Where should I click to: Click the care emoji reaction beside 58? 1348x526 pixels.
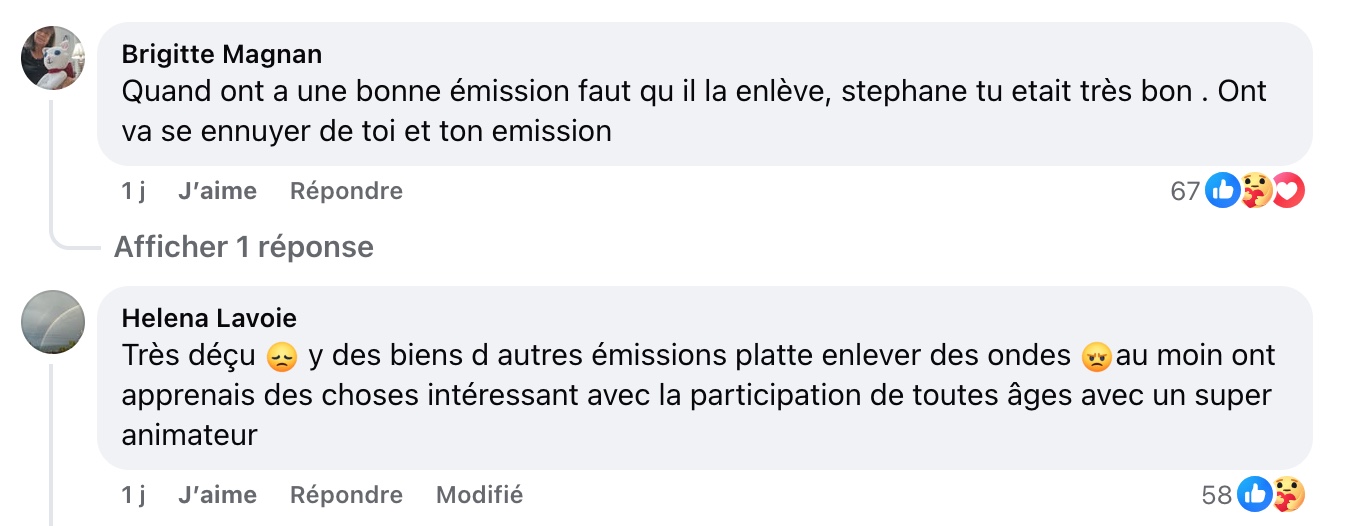coord(1289,494)
